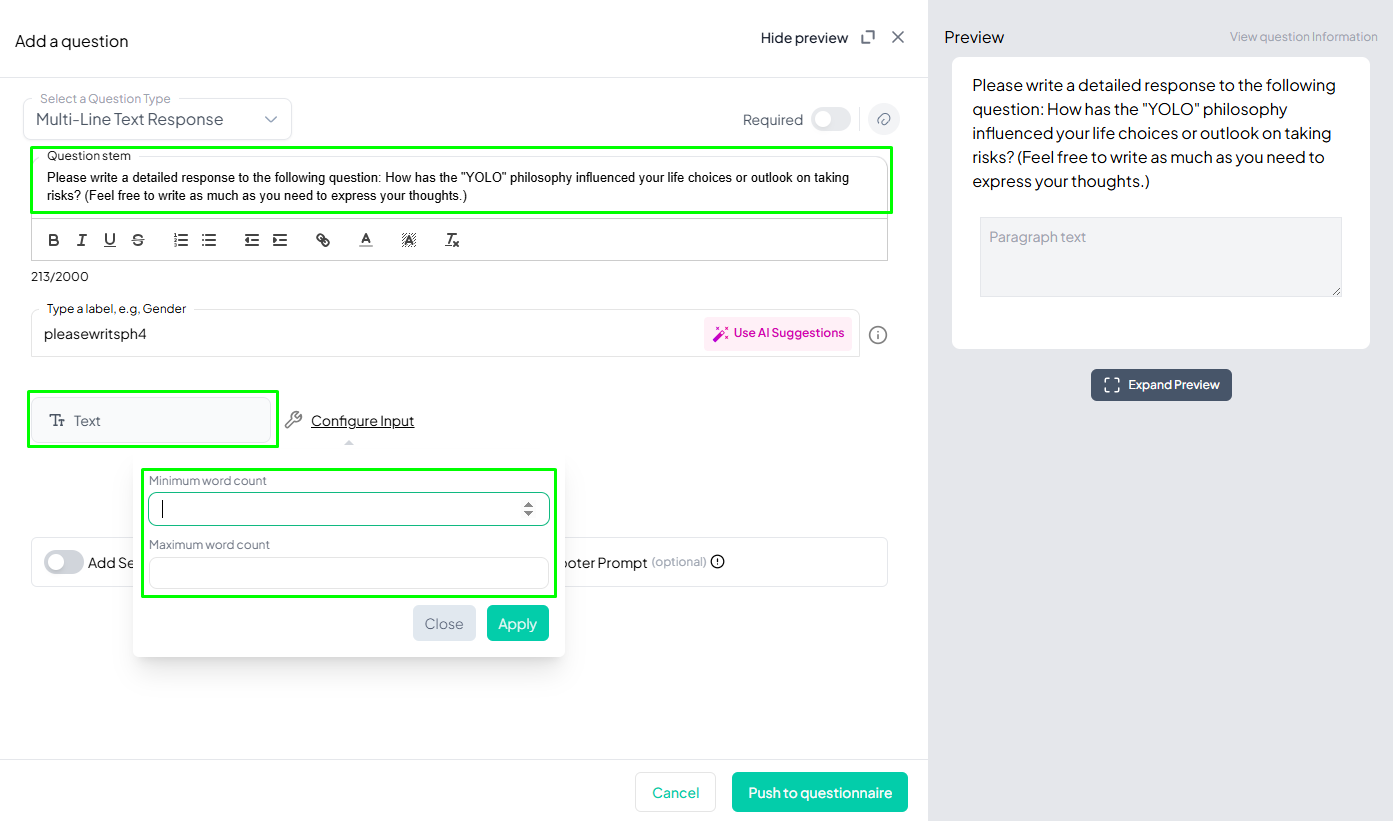Click Expand Preview button
The image size is (1393, 821).
tap(1161, 385)
